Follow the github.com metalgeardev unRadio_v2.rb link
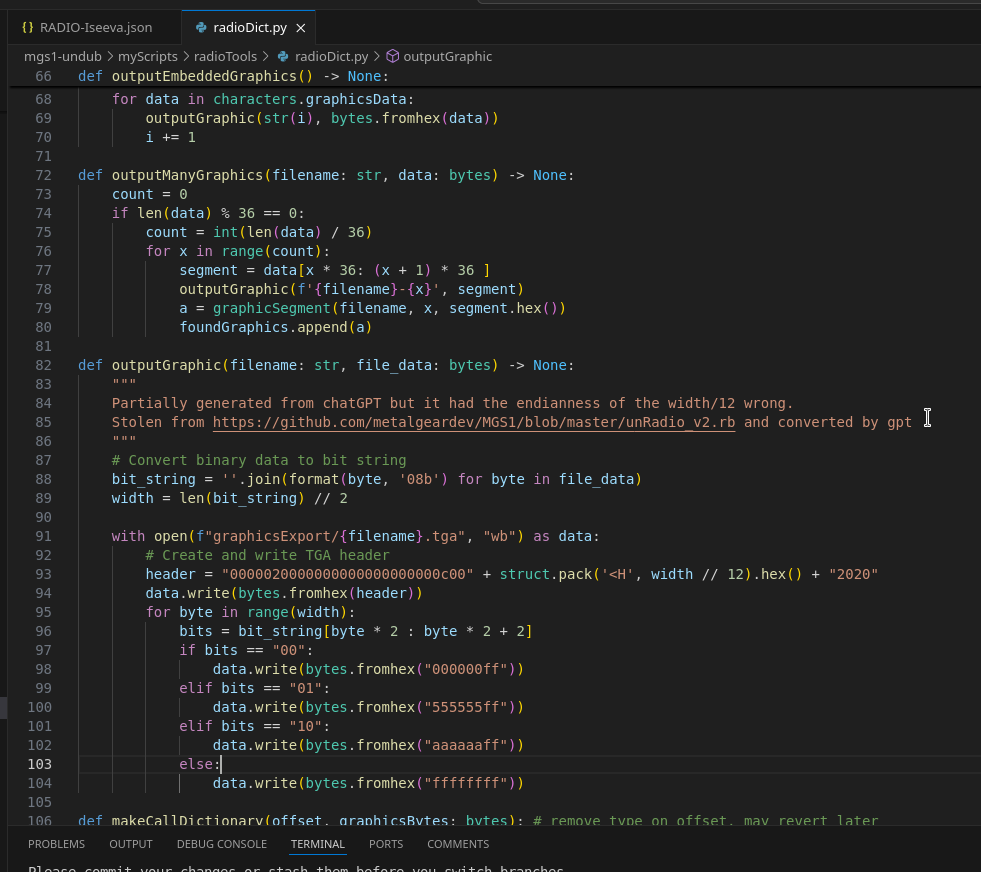981x872 pixels. point(473,422)
